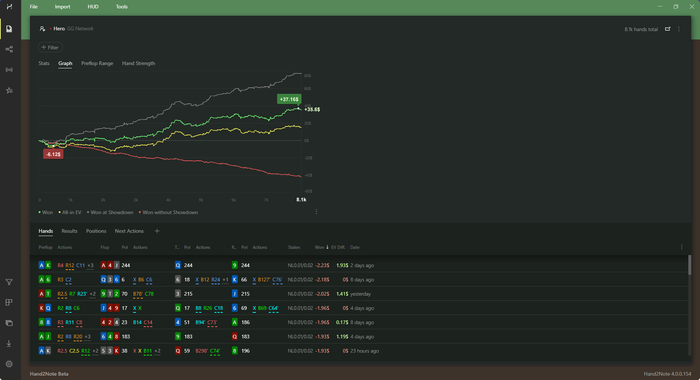Open settings gear in sidebar
Image resolution: width=700 pixels, height=380 pixels.
(9, 364)
